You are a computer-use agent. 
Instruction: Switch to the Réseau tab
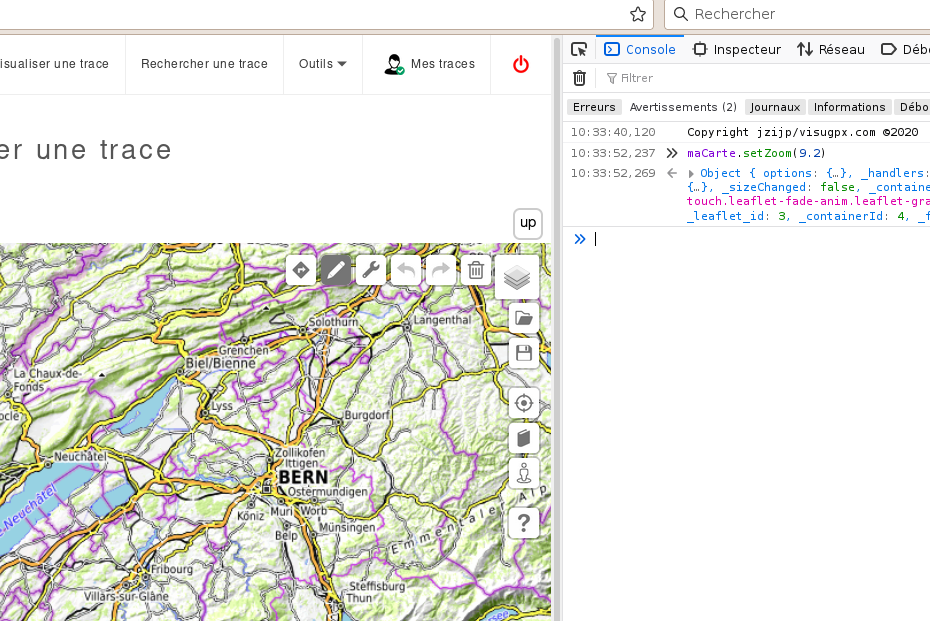(831, 49)
